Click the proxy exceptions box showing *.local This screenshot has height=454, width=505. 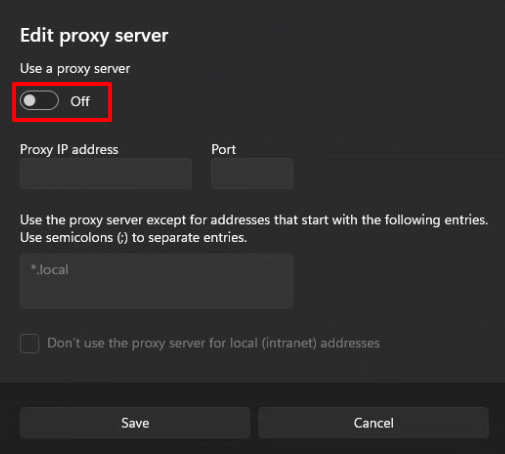(x=156, y=280)
